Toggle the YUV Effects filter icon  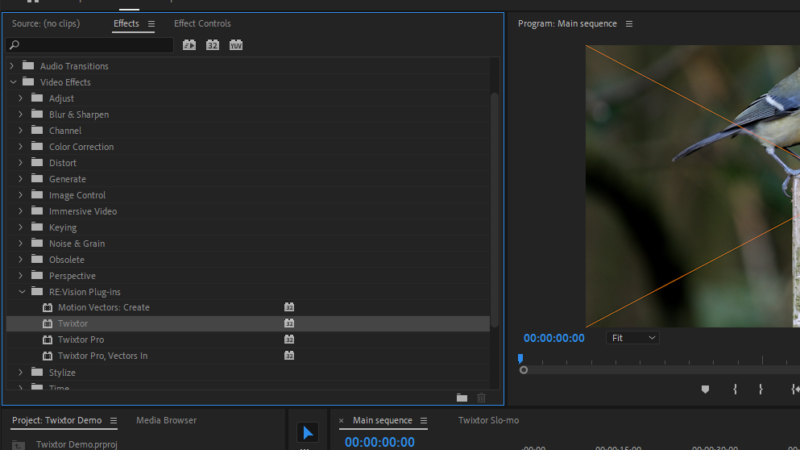coord(236,45)
